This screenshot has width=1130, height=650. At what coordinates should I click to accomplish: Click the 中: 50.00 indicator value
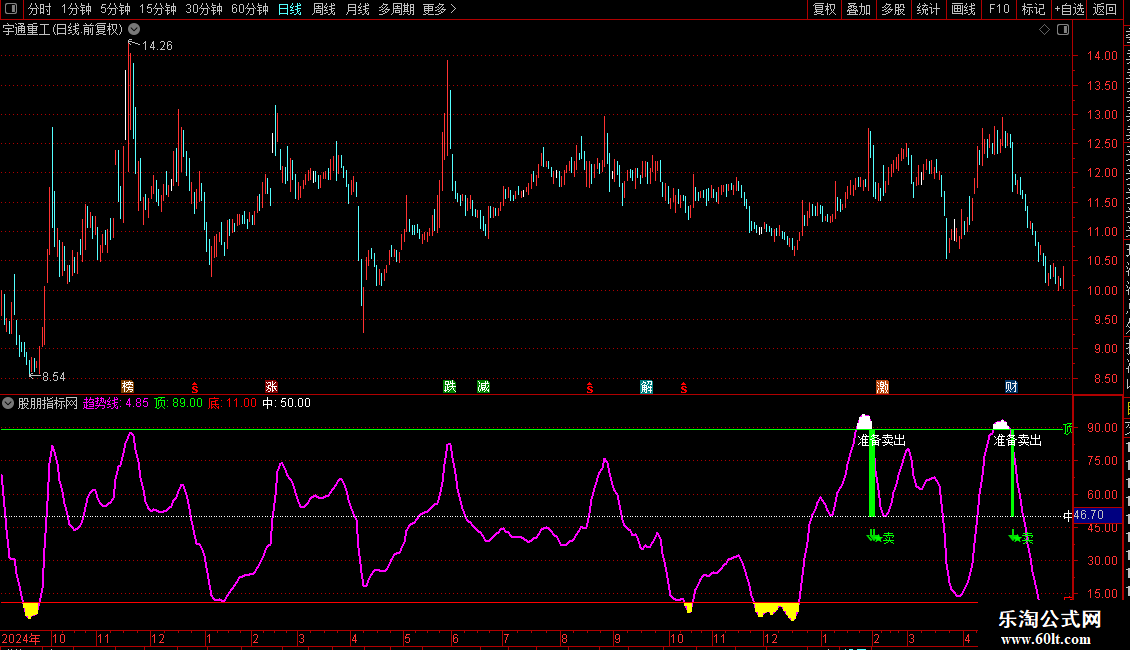pos(286,403)
